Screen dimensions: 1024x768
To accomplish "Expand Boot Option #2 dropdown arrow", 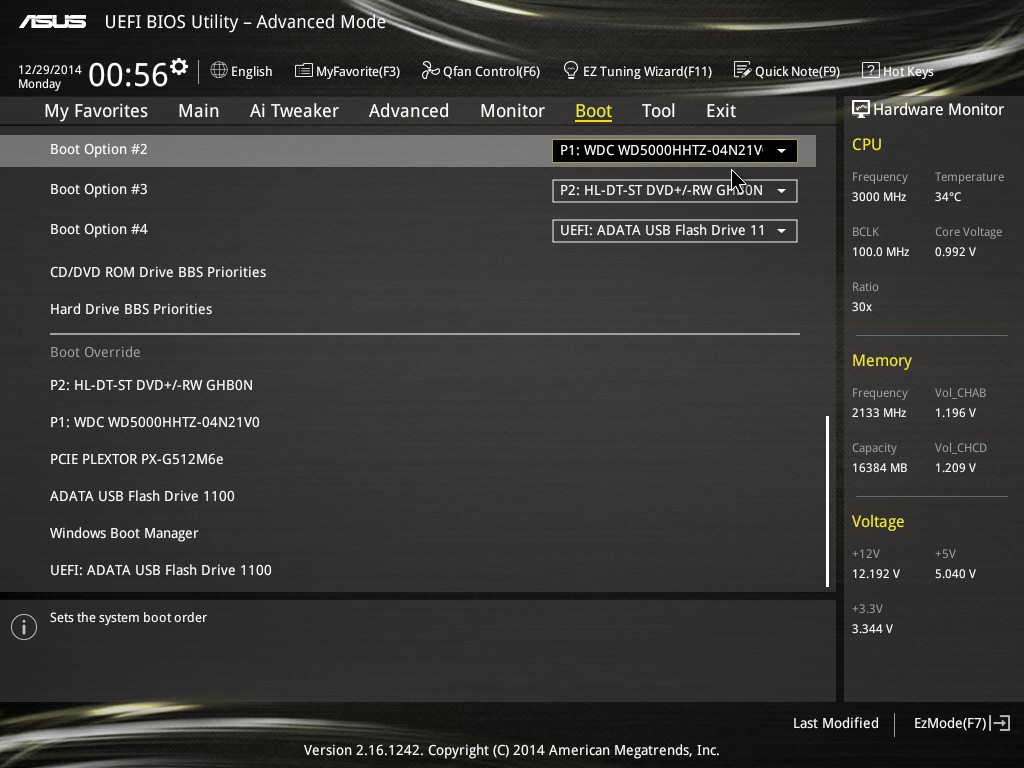I will click(781, 151).
